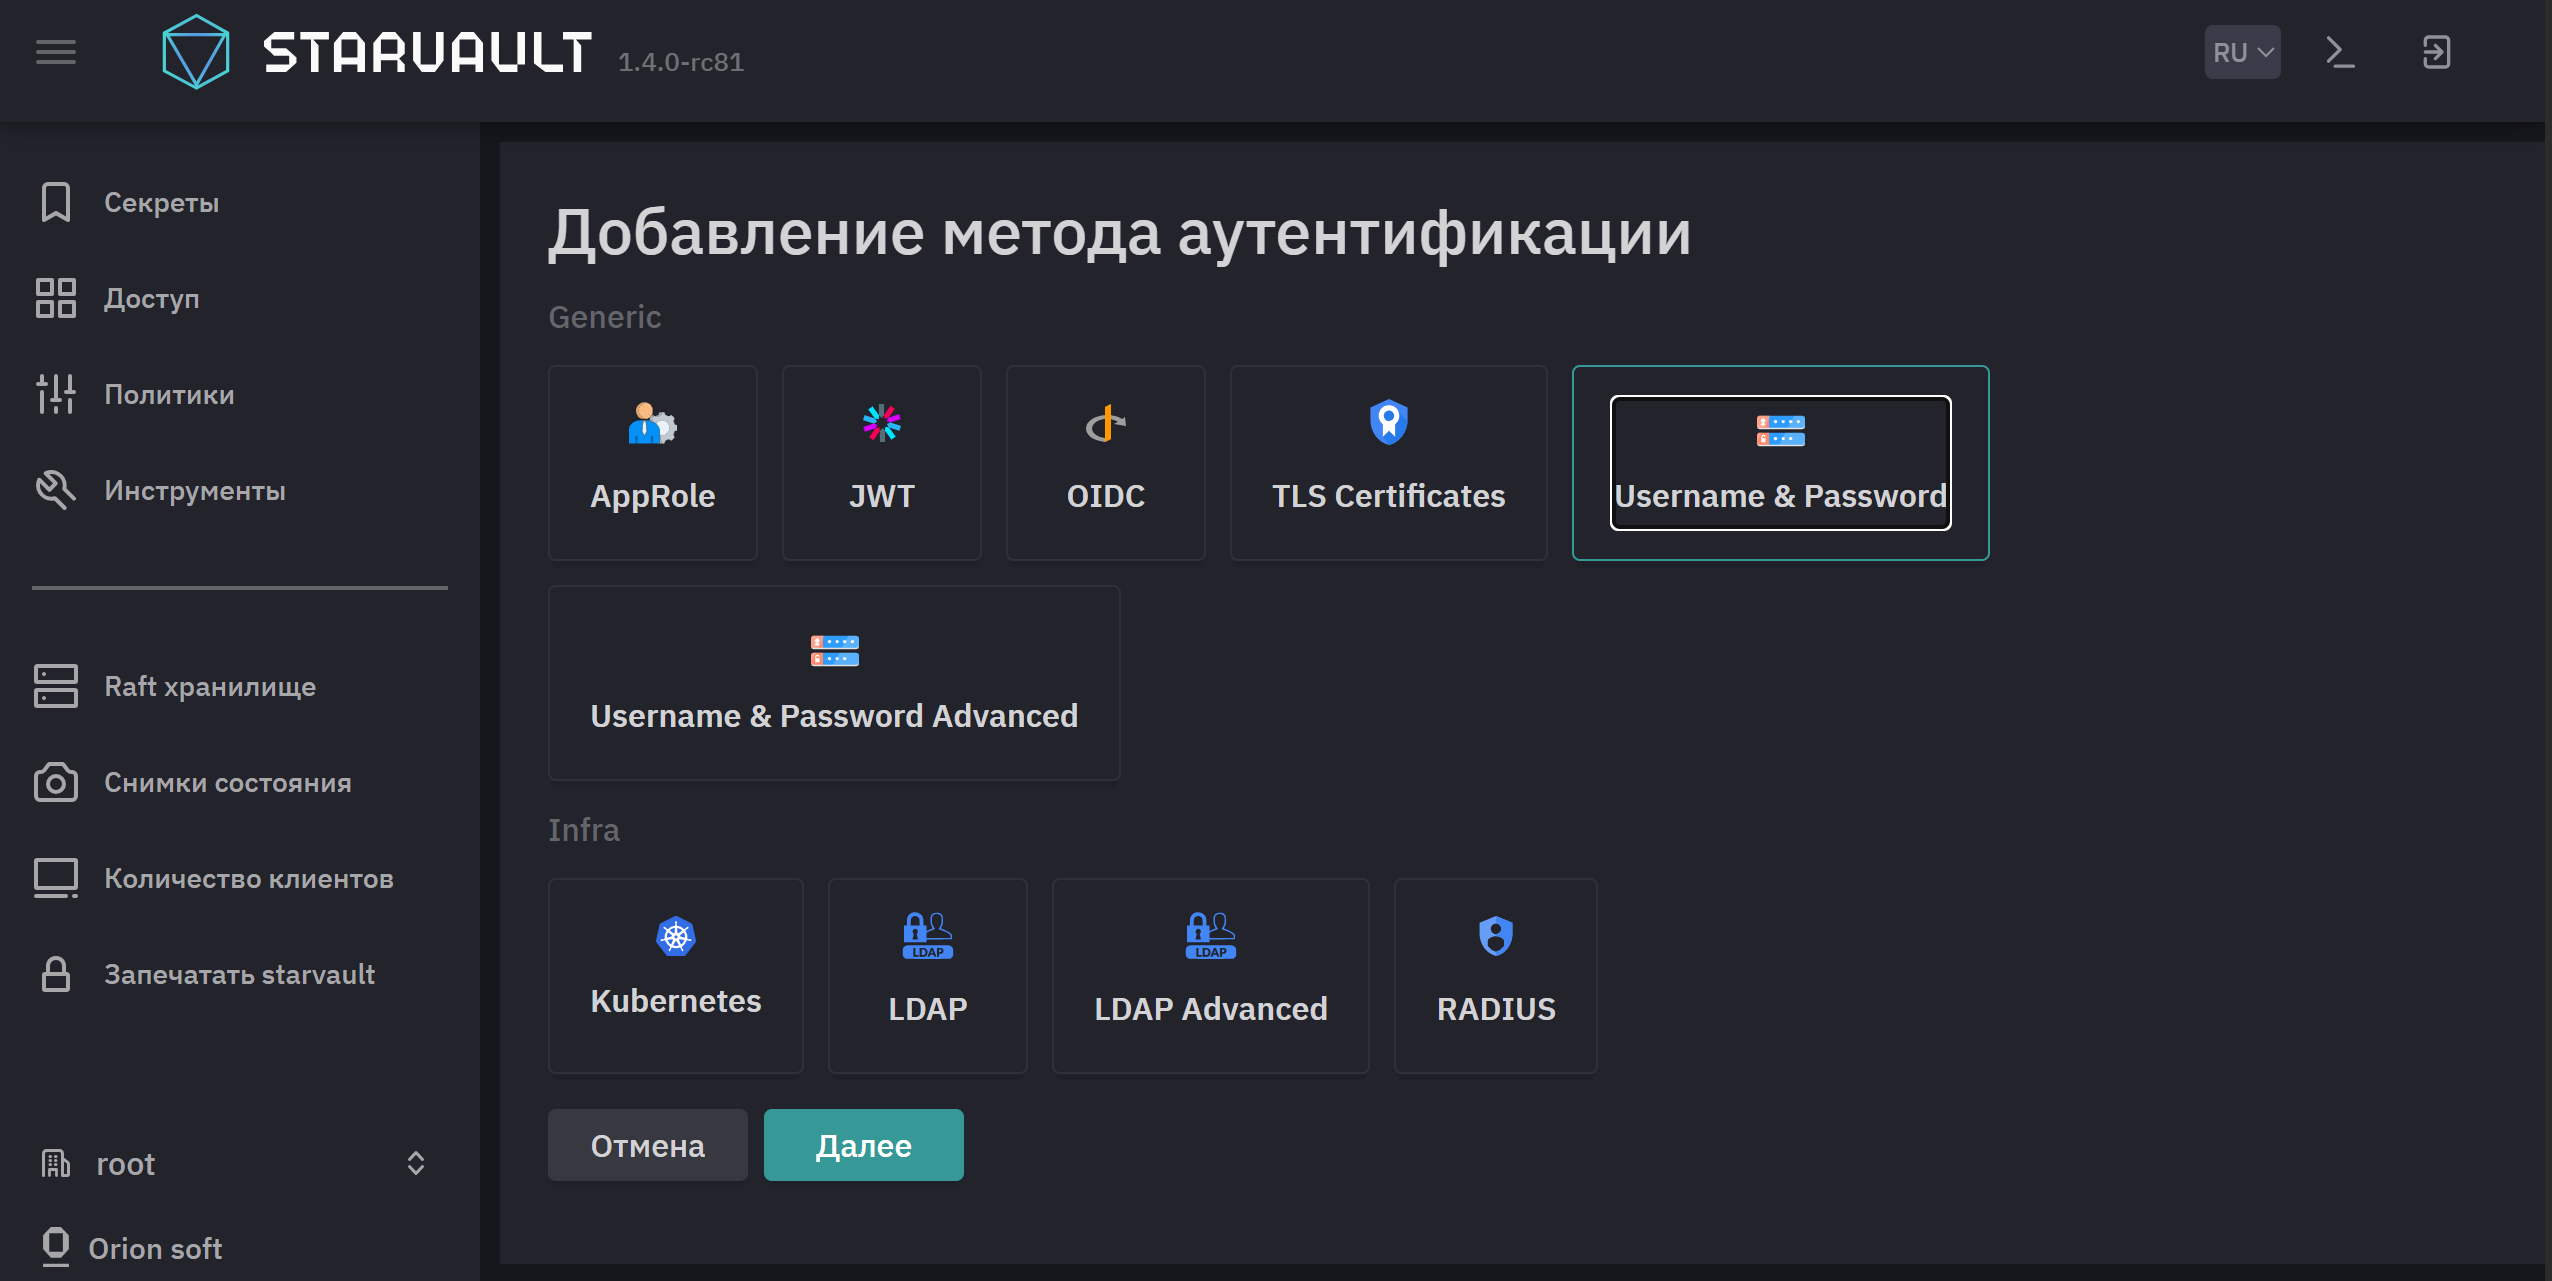The image size is (2552, 1281).
Task: Click the Запечатать starvault lock icon
Action: pyautogui.click(x=56, y=974)
